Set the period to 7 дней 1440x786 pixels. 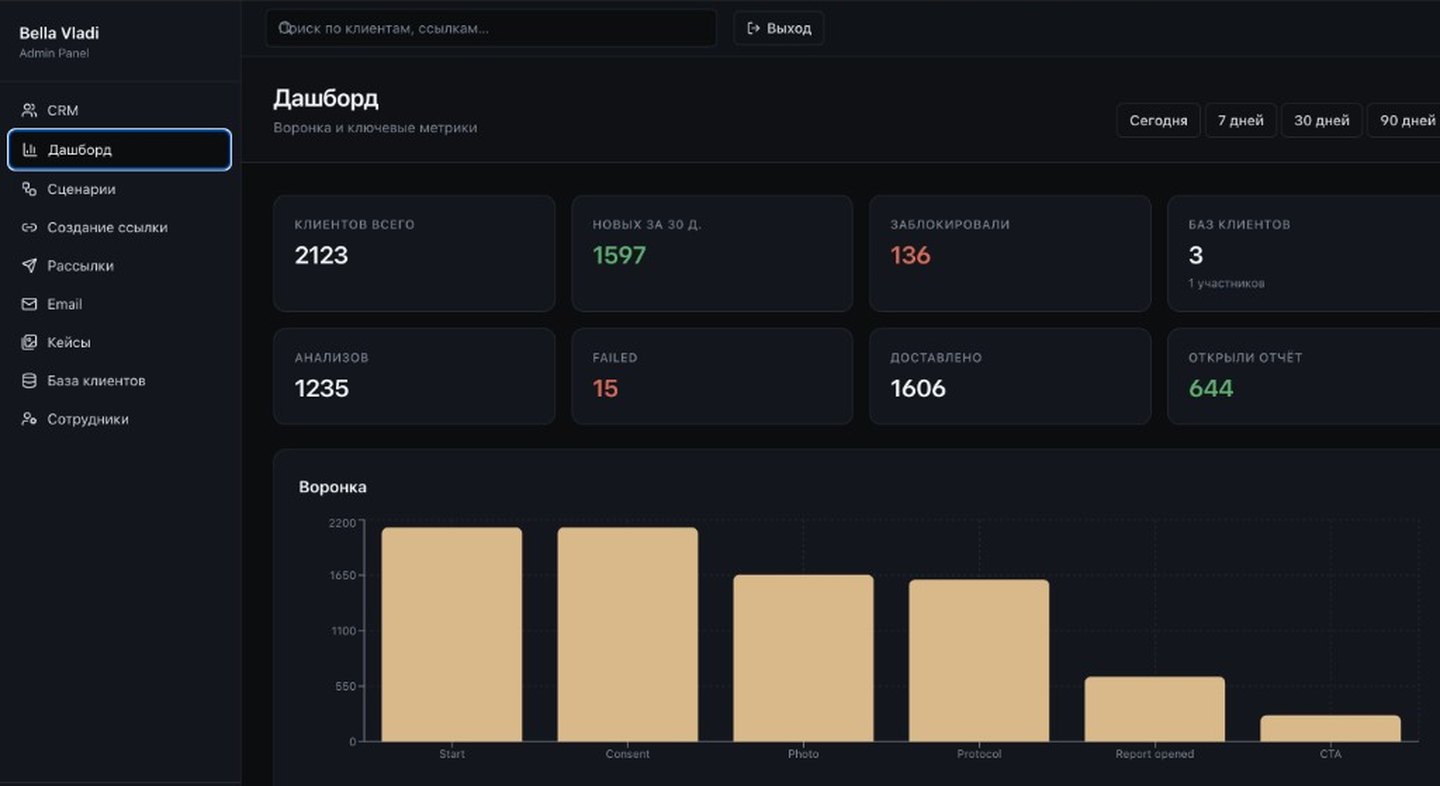1241,120
